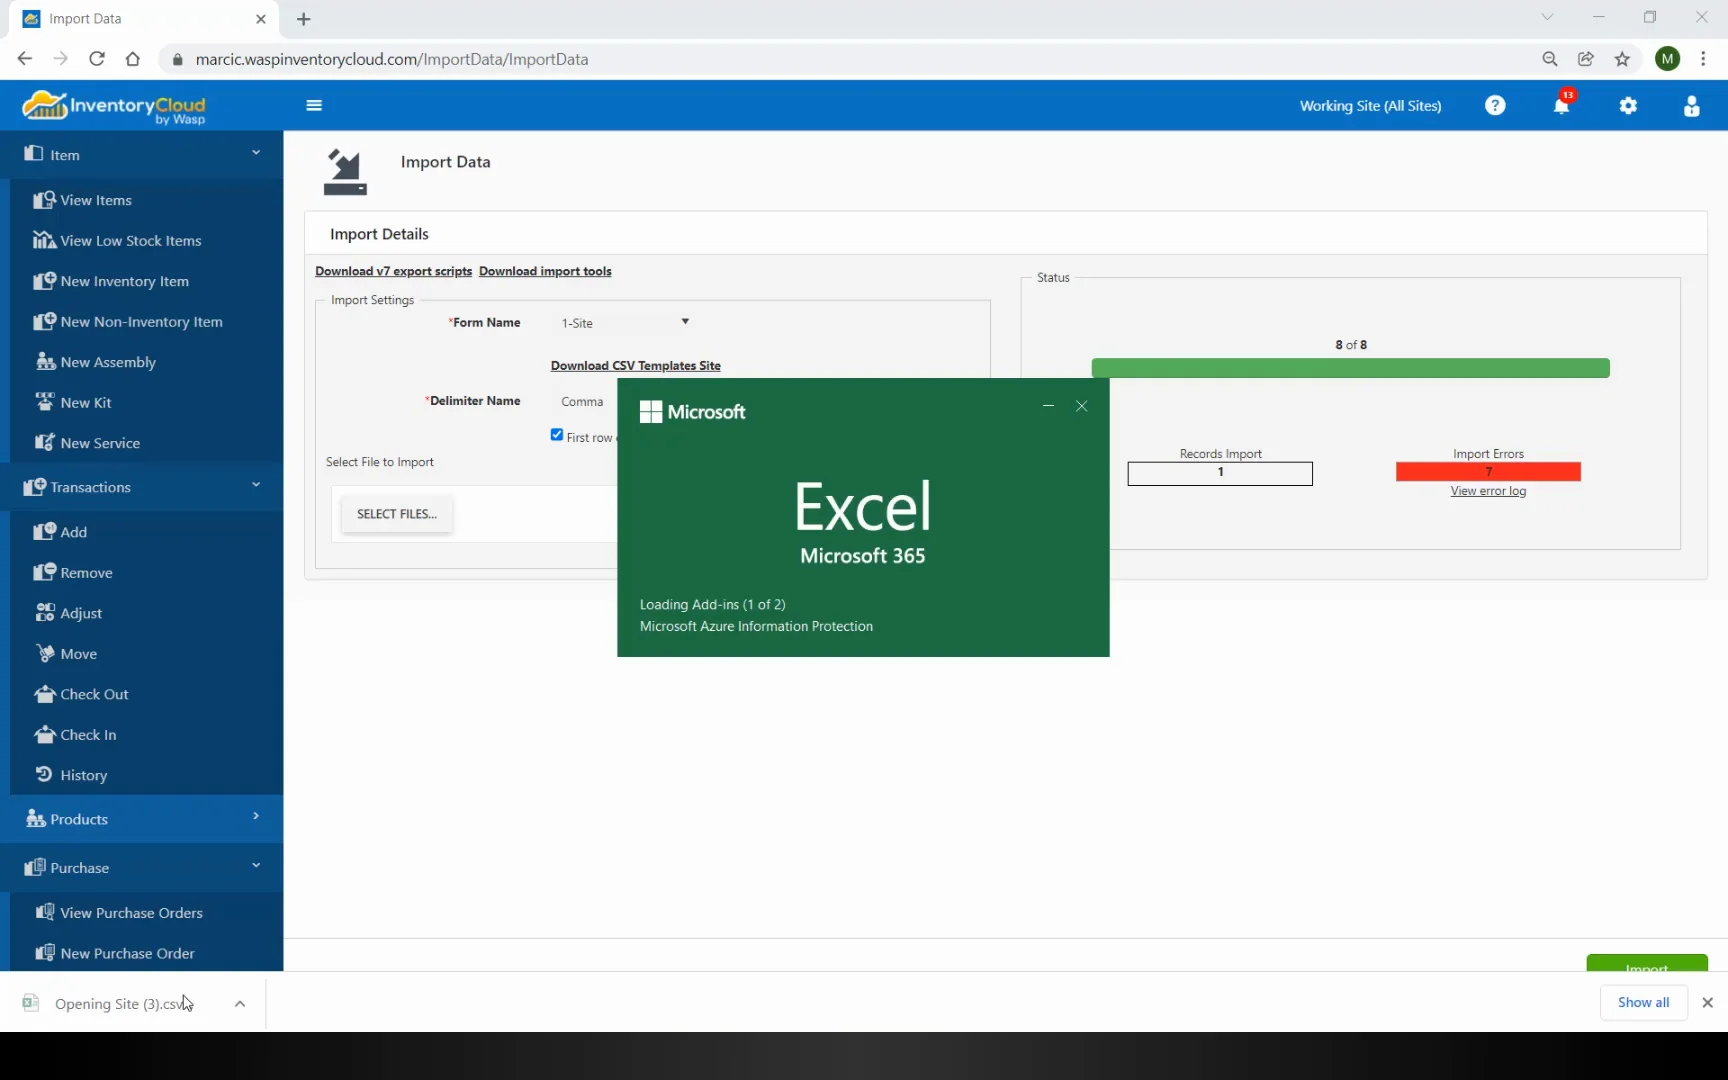1728x1080 pixels.
Task: Click the Import Data page icon
Action: 345,172
